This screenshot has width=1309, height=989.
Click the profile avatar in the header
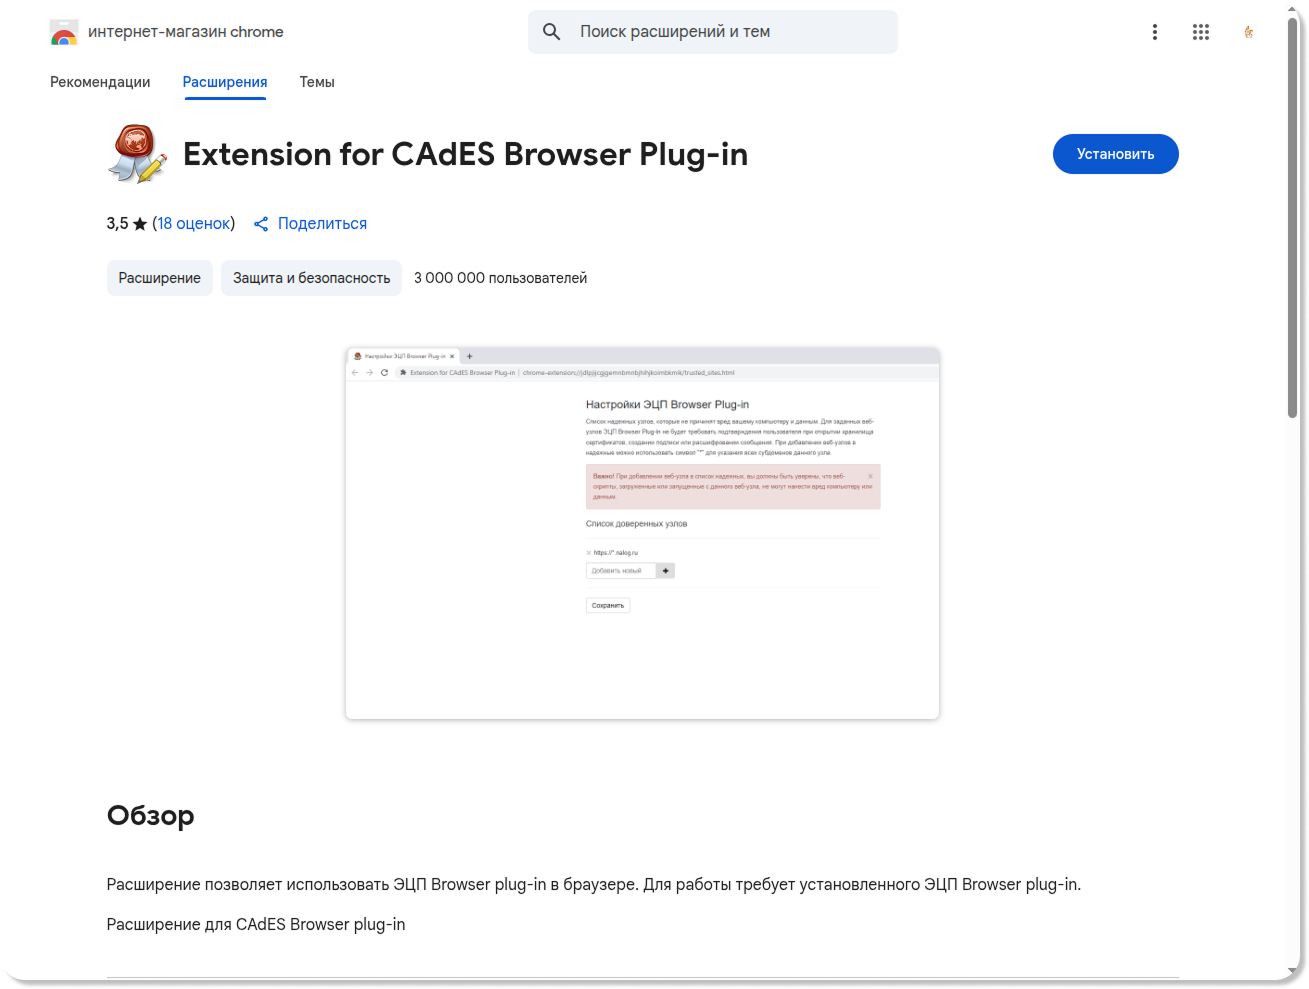click(1248, 32)
